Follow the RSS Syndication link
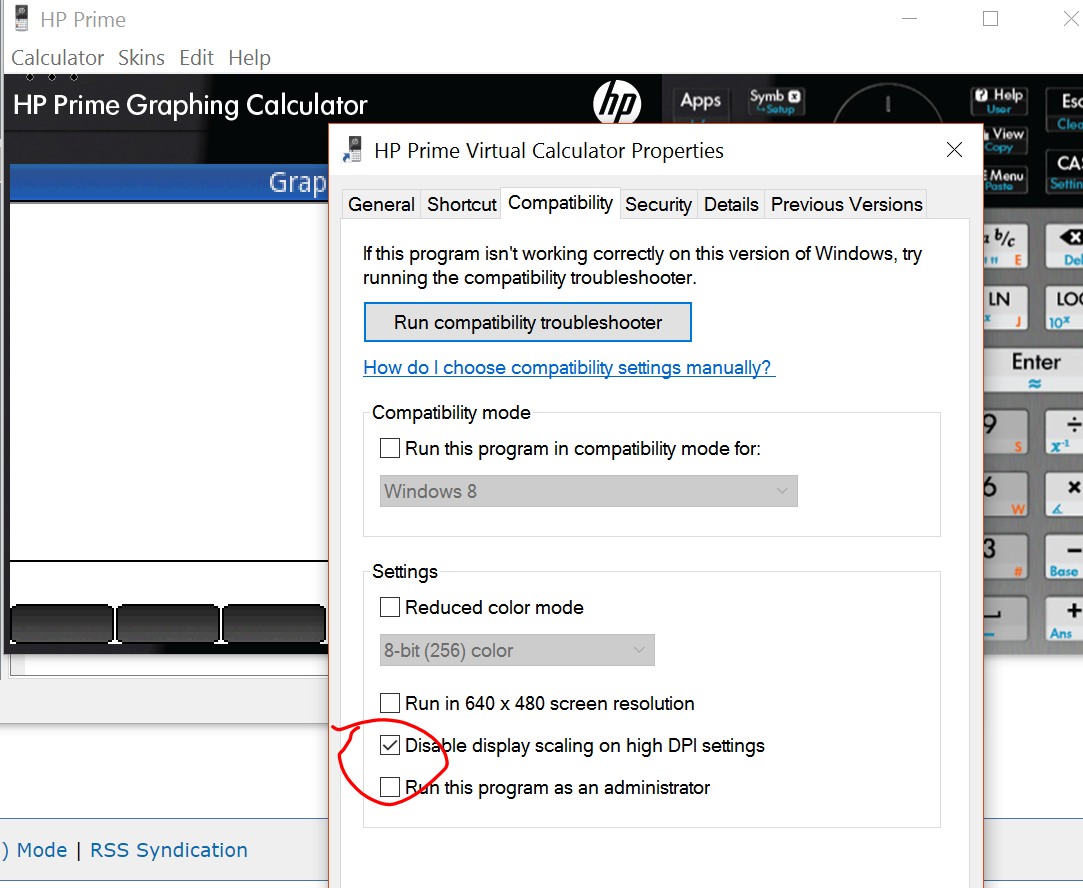 coord(169,849)
